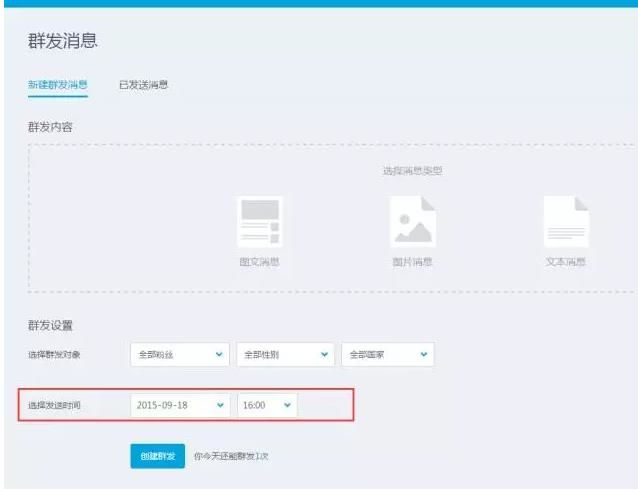Image resolution: width=638 pixels, height=491 pixels.
Task: Click the 图文消息 label under icon
Action: click(x=259, y=262)
